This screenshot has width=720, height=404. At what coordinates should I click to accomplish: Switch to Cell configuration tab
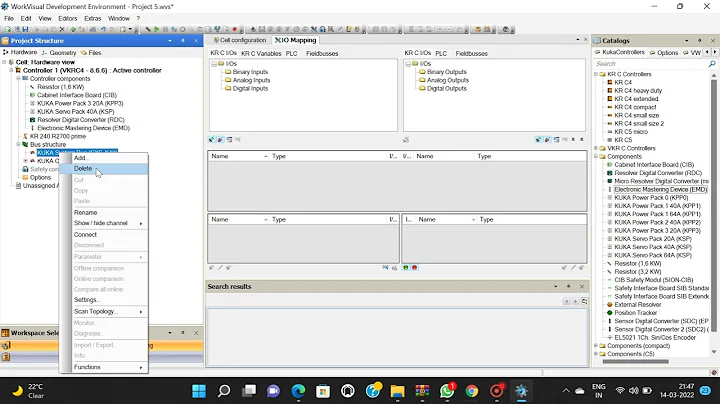pos(240,40)
